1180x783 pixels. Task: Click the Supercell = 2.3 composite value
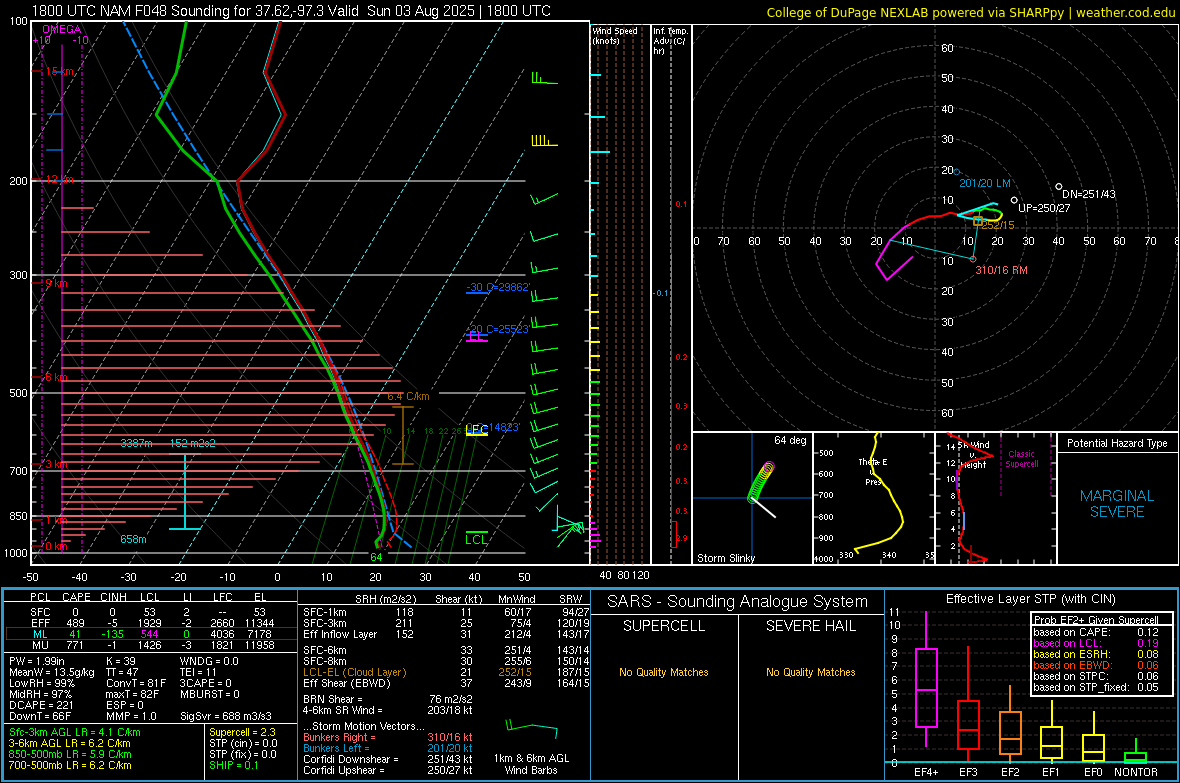pos(242,733)
